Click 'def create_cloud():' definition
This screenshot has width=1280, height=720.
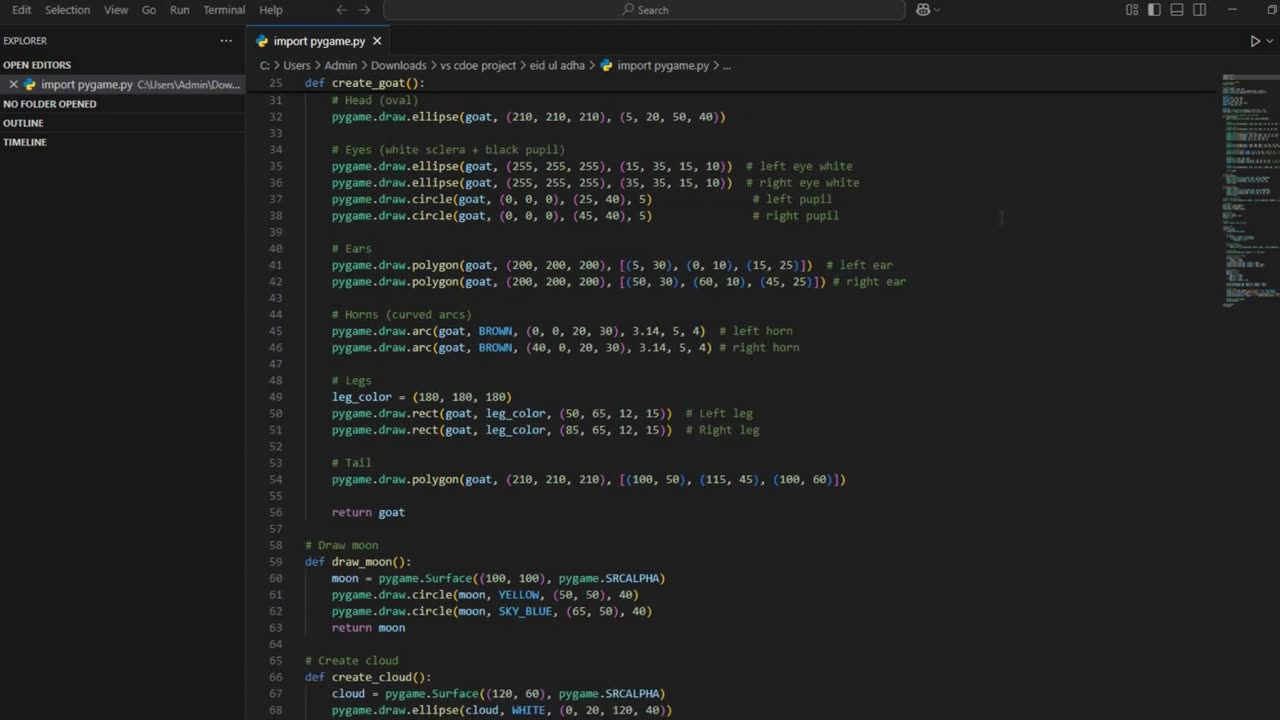click(x=368, y=677)
